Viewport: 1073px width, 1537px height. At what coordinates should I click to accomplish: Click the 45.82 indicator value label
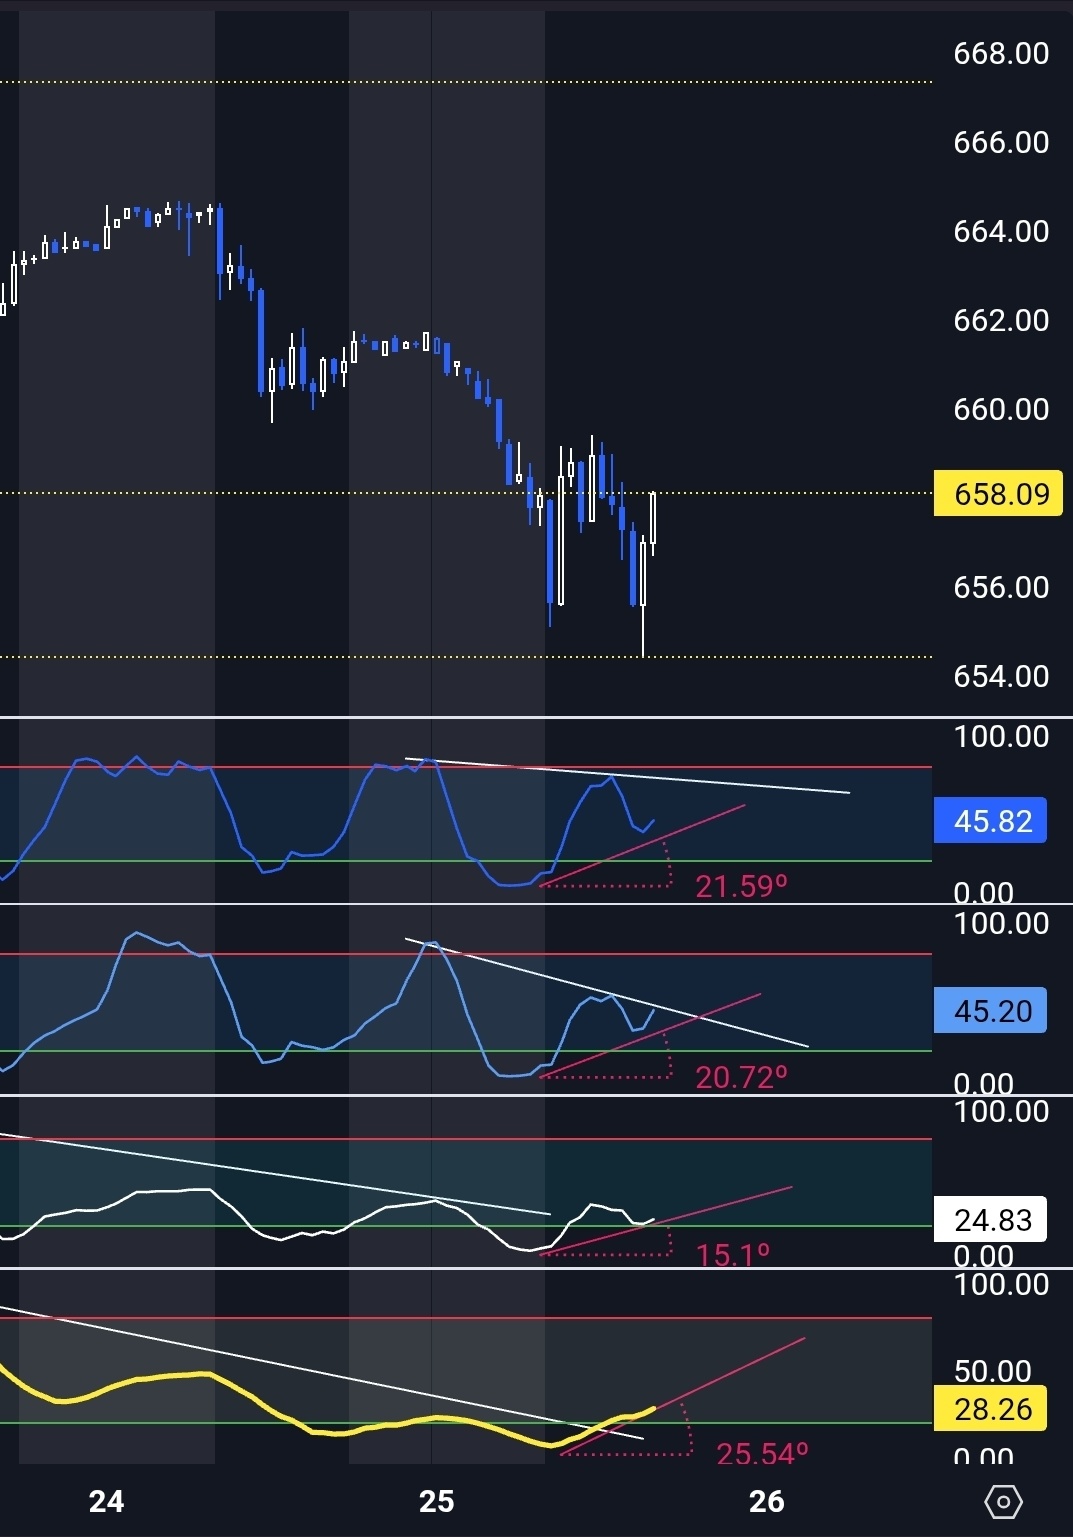click(x=990, y=821)
